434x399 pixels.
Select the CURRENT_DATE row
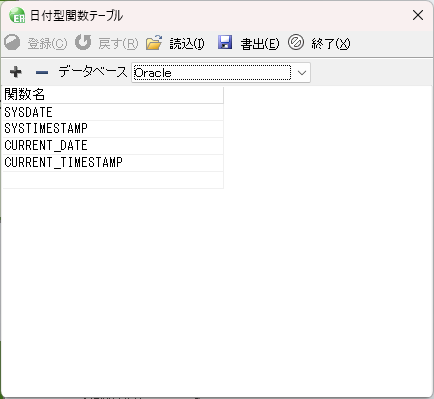113,146
